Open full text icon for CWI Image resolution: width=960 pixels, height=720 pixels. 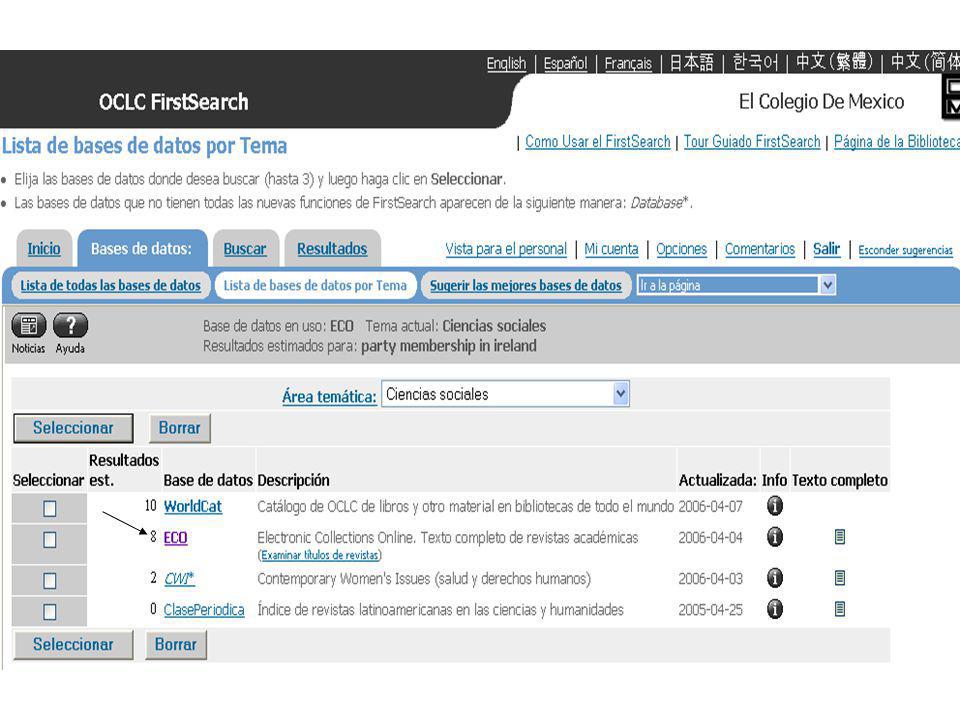[x=840, y=577]
